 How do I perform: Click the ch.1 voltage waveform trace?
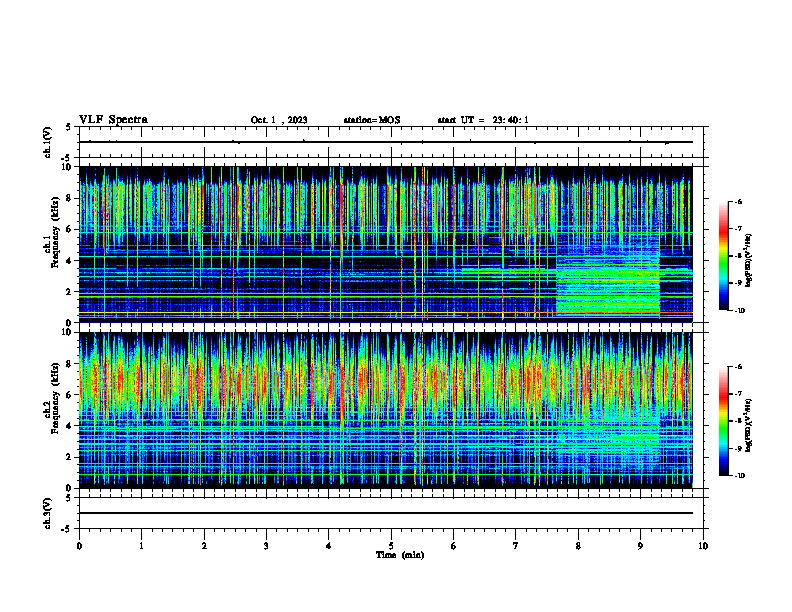(x=386, y=142)
